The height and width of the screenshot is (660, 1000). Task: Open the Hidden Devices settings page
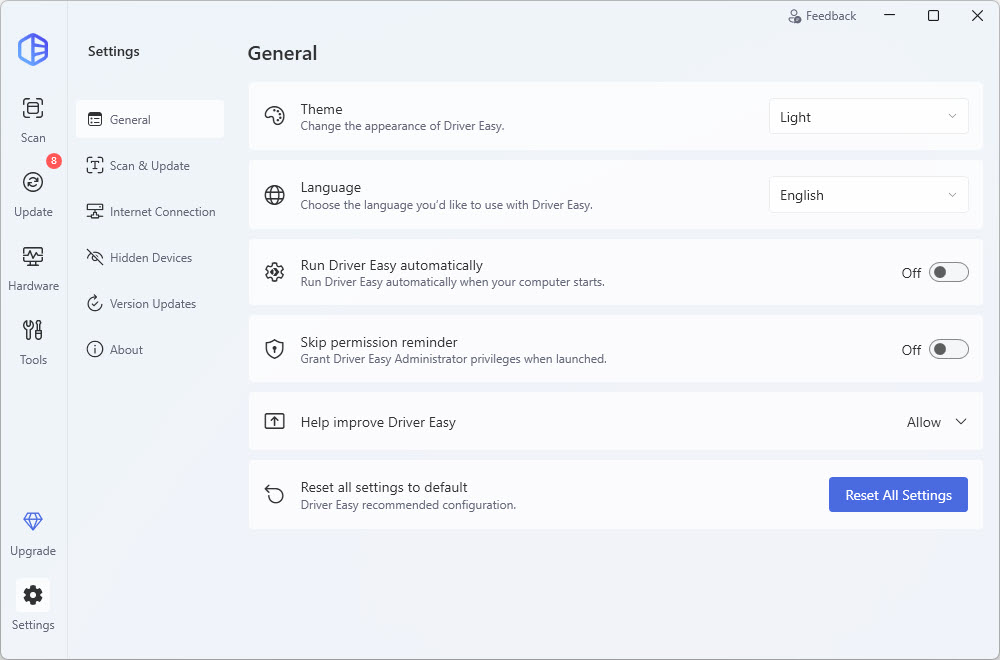(x=150, y=258)
